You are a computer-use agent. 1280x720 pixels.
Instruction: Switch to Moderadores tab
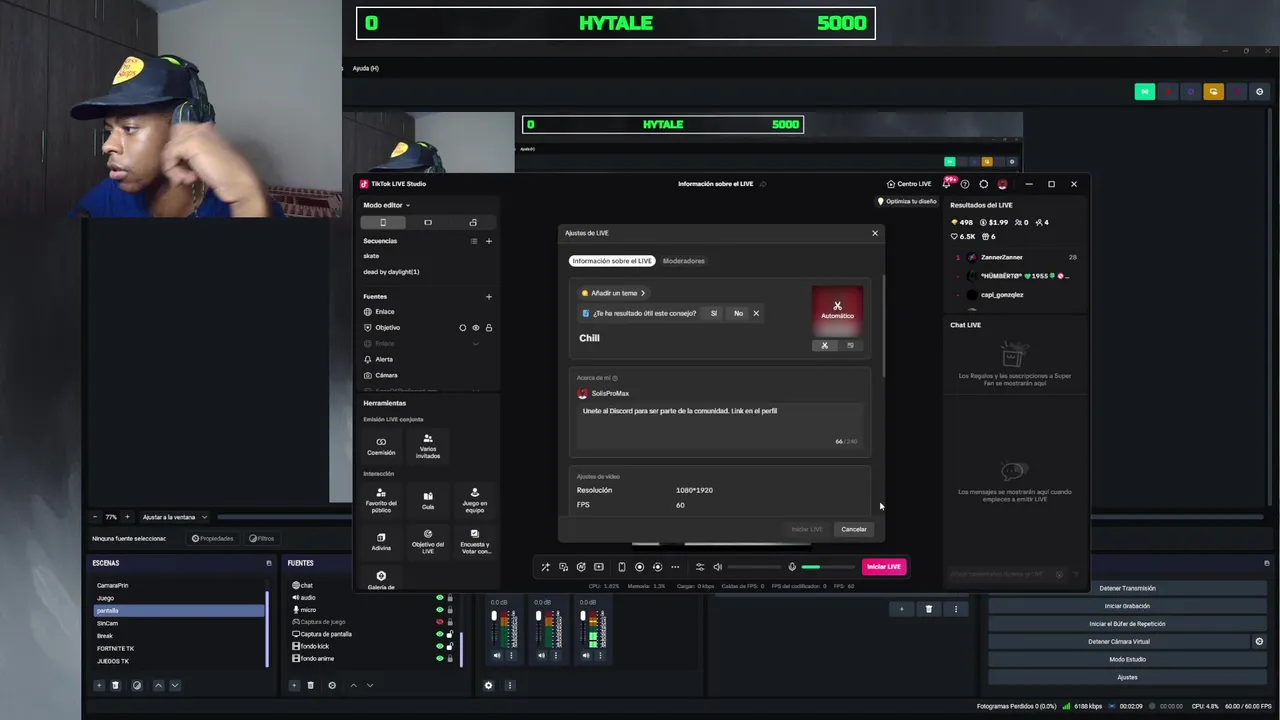click(x=684, y=261)
